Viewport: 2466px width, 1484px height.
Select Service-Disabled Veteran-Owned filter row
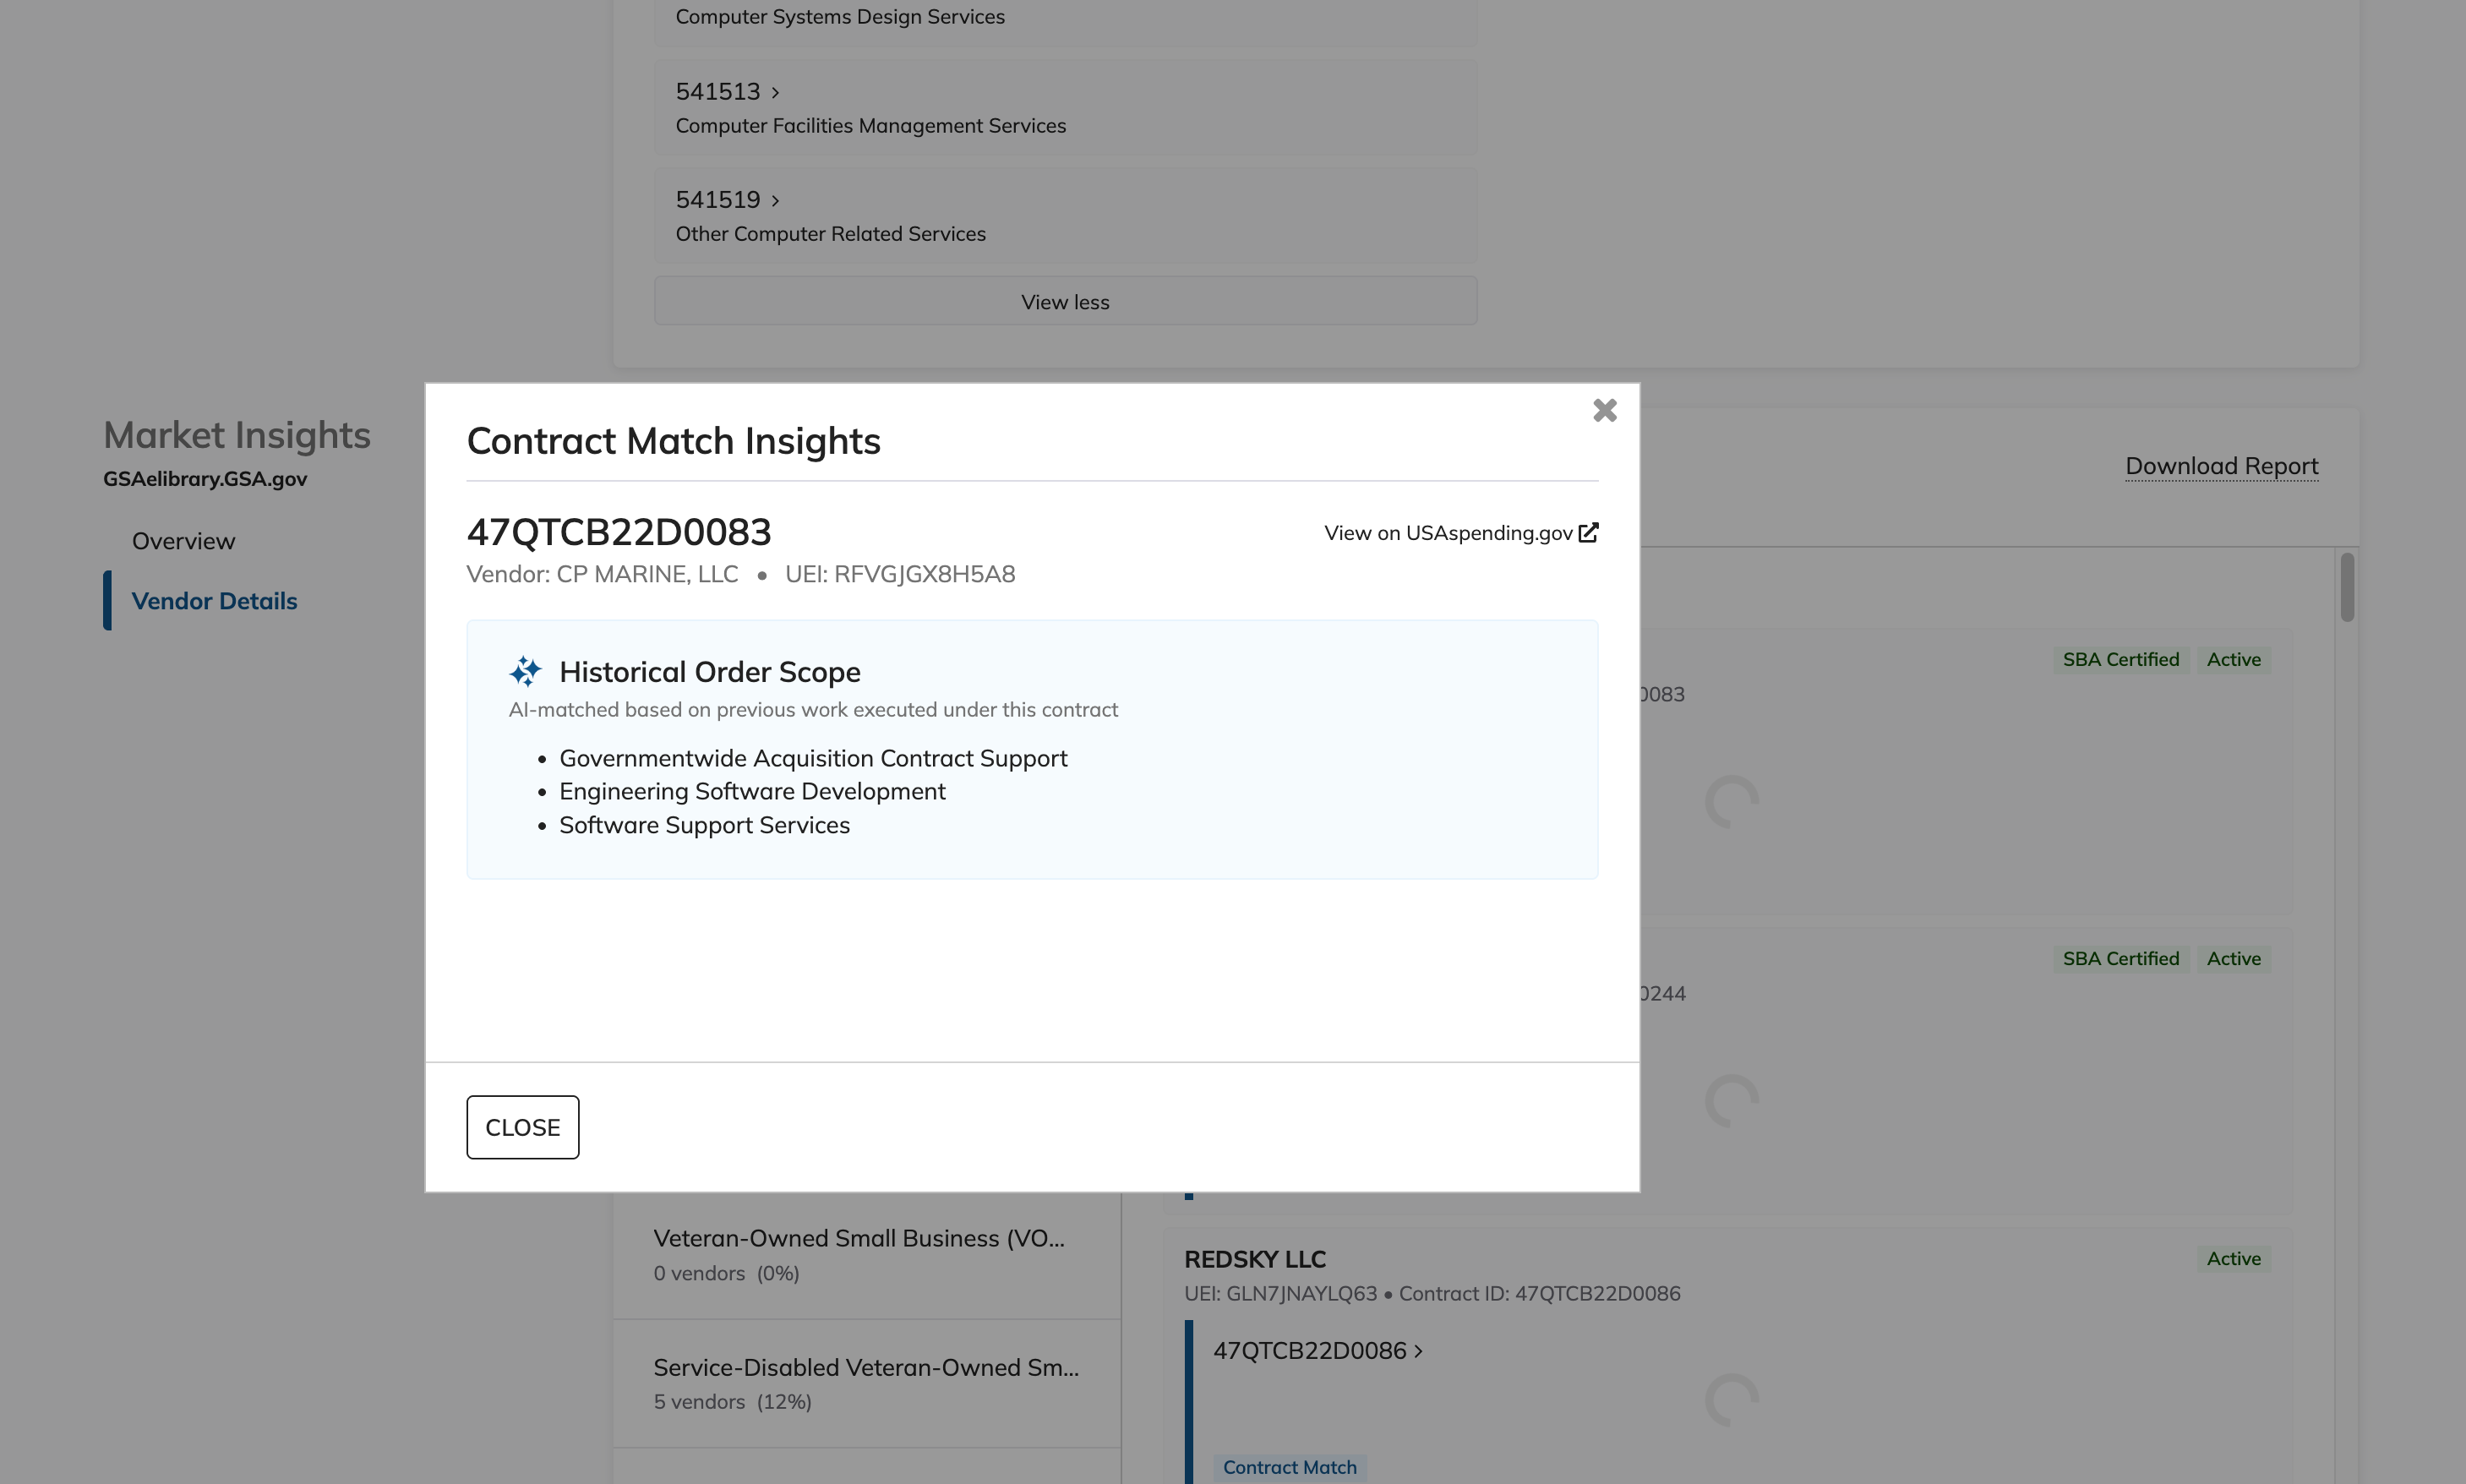point(867,1383)
